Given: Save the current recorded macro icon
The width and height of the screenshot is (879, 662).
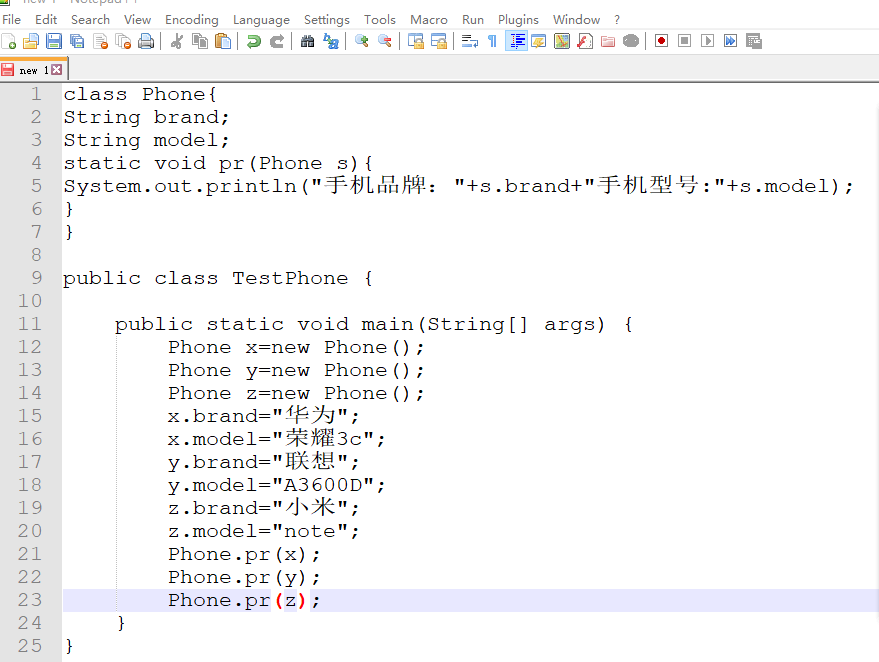Looking at the screenshot, I should [753, 41].
